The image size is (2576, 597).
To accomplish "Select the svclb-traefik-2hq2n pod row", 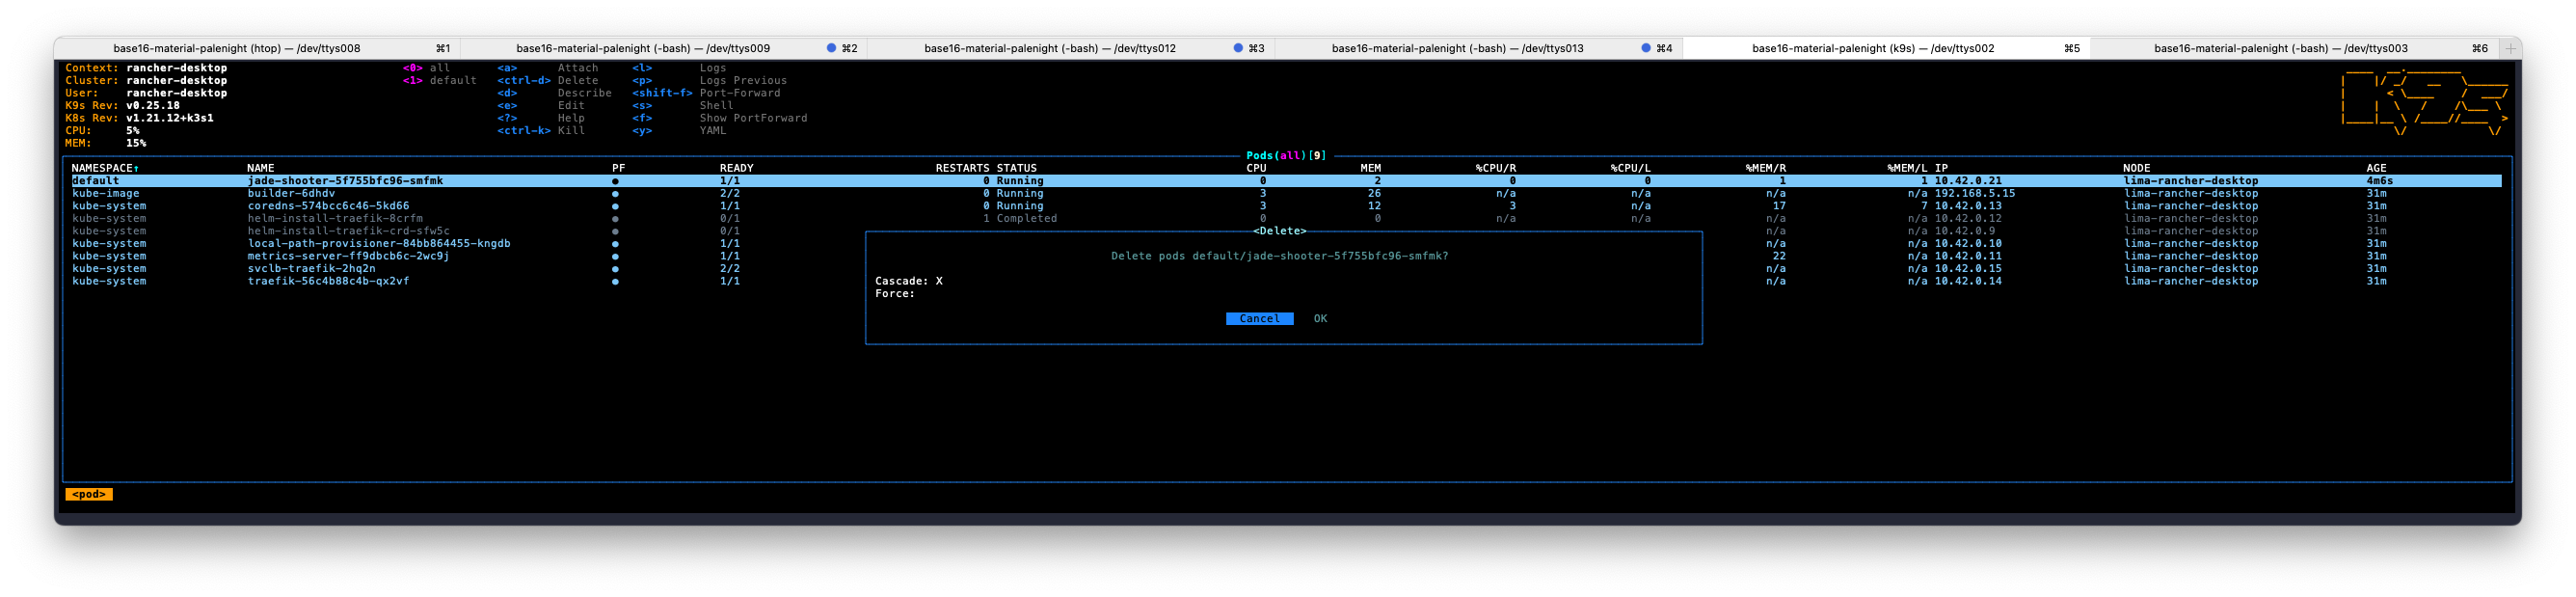I will point(312,269).
